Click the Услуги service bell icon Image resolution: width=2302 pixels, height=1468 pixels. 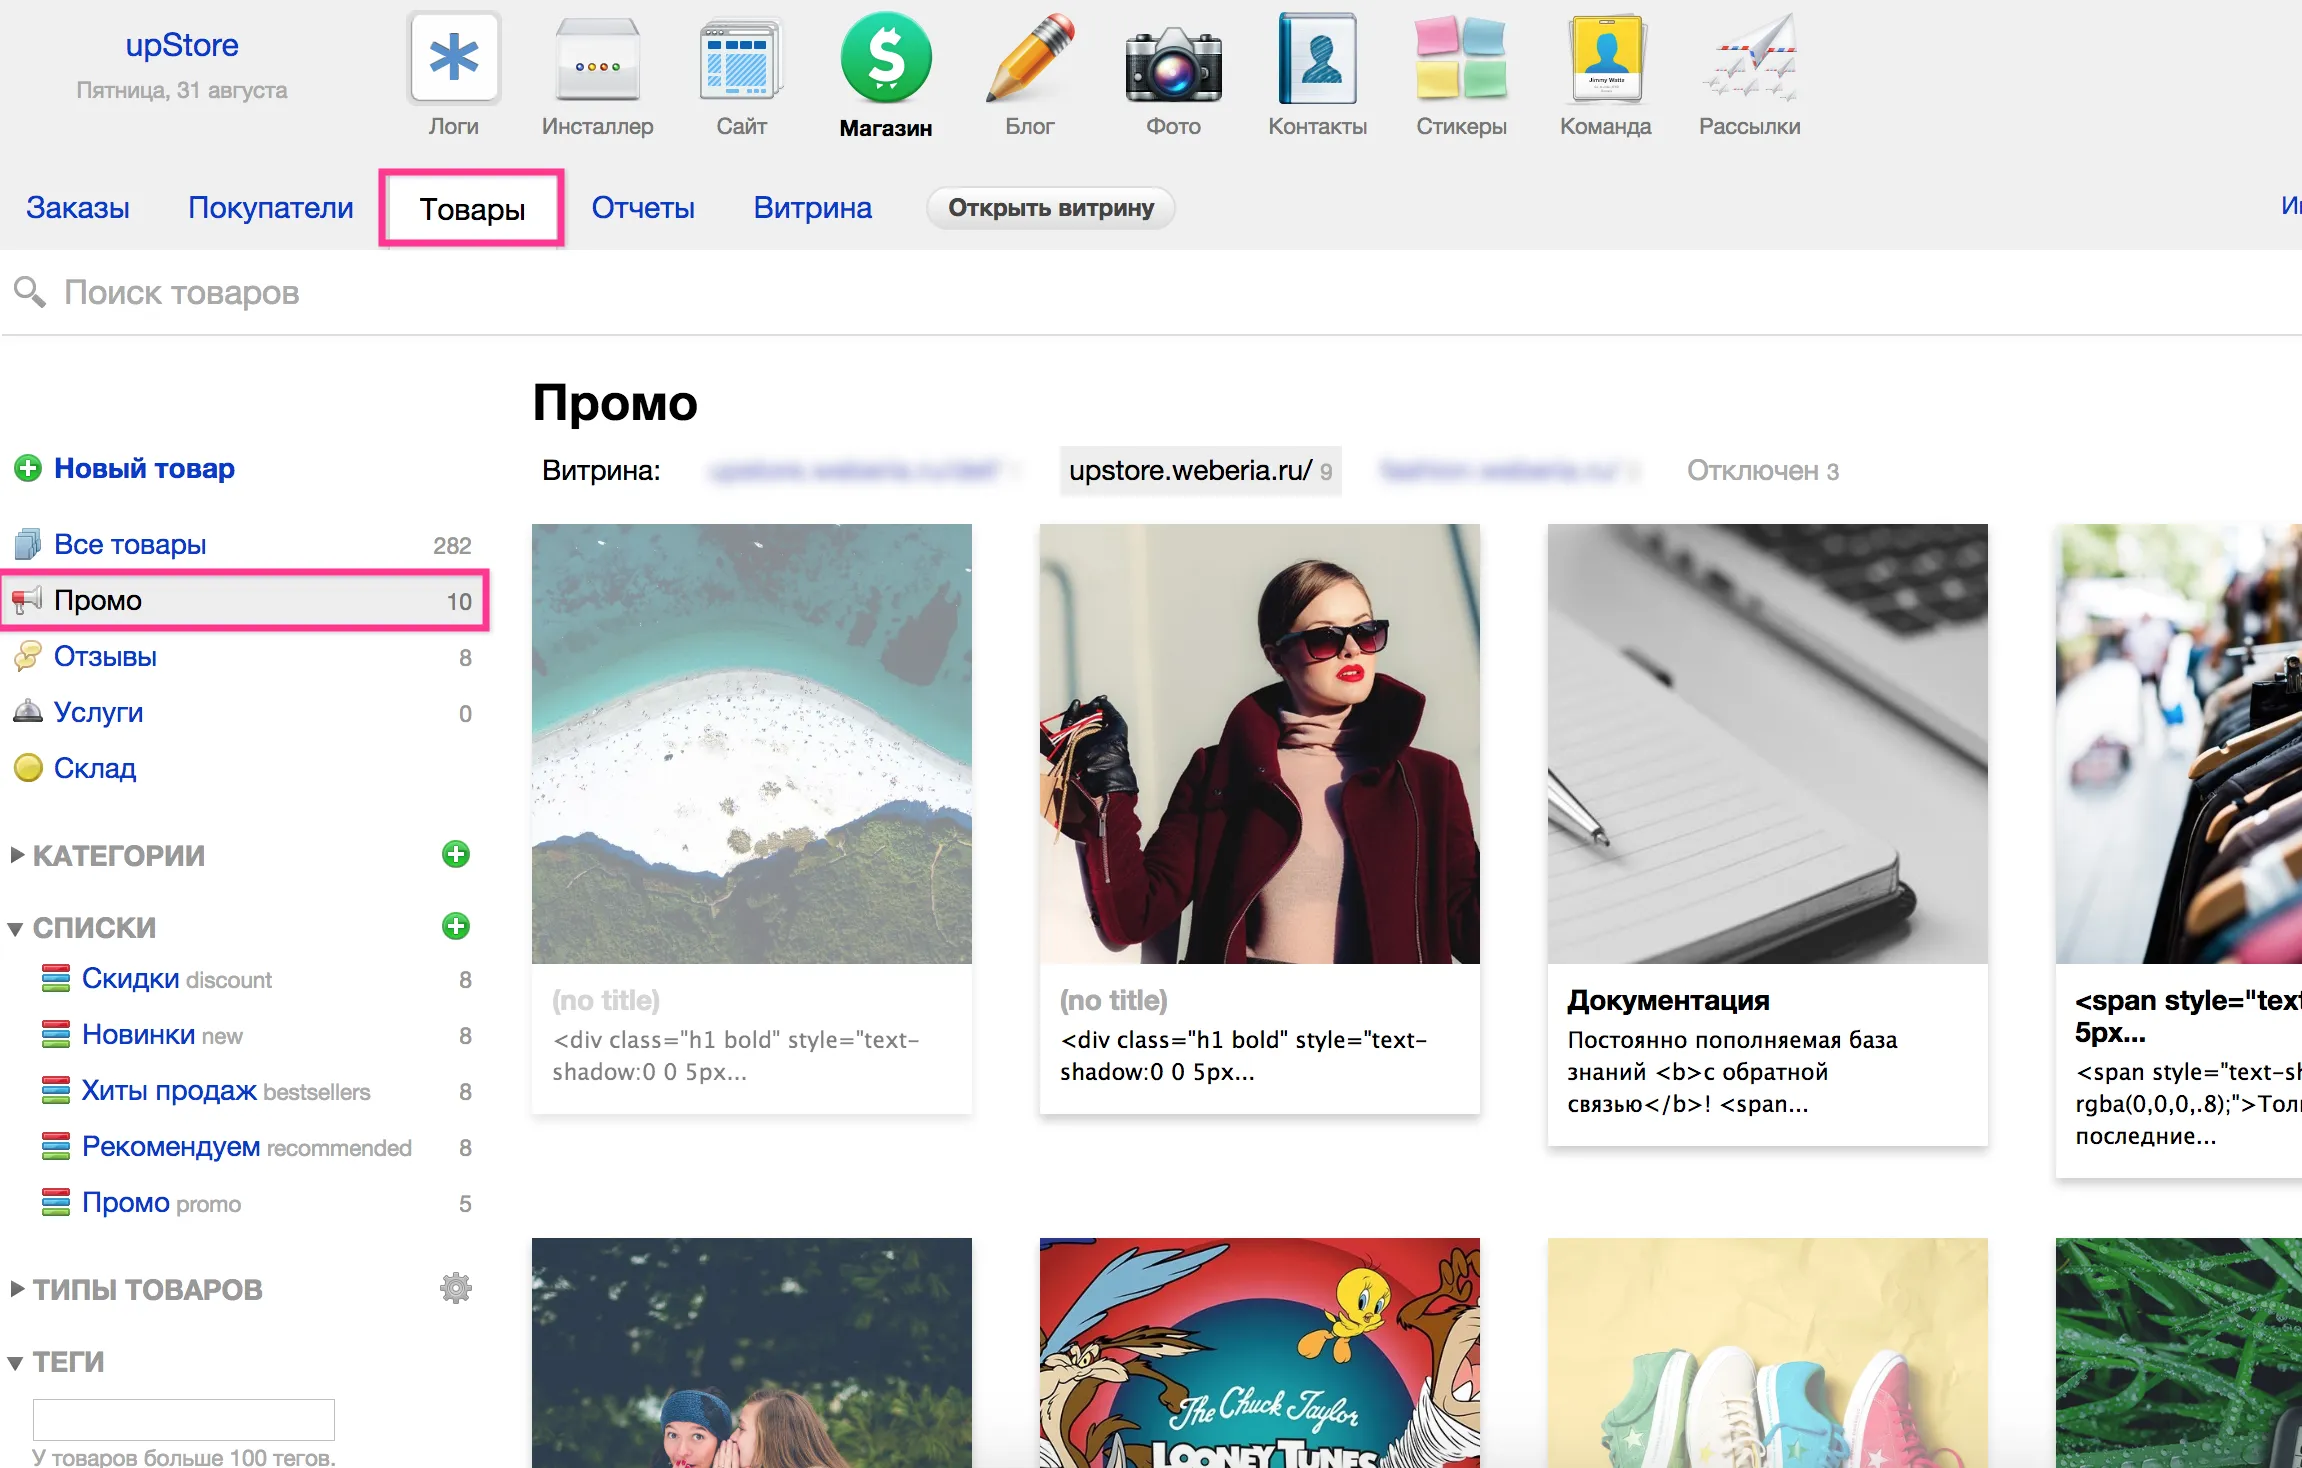(x=28, y=711)
